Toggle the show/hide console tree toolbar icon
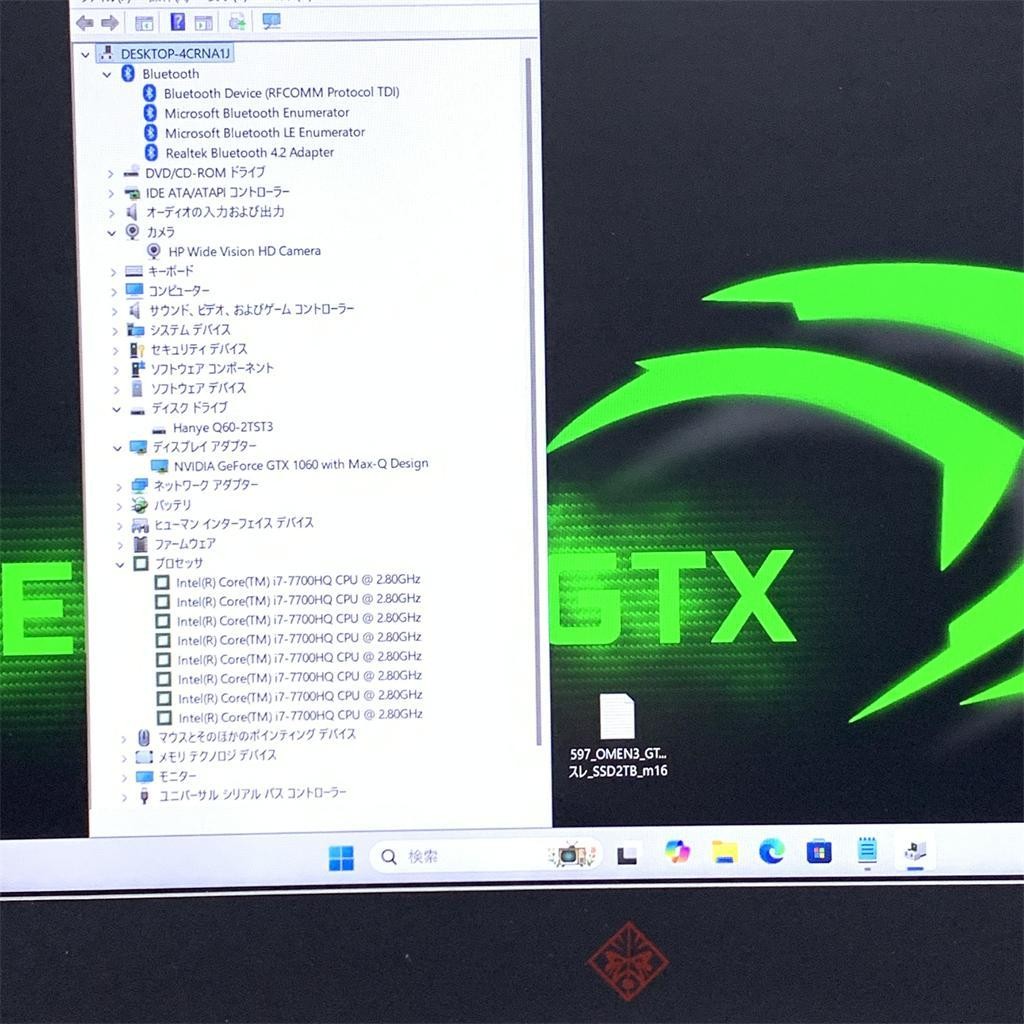The height and width of the screenshot is (1024, 1024). click(144, 24)
